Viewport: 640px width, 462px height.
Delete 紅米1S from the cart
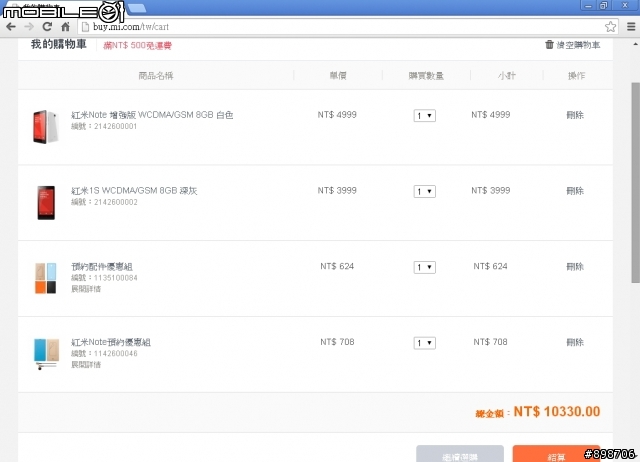coord(575,191)
